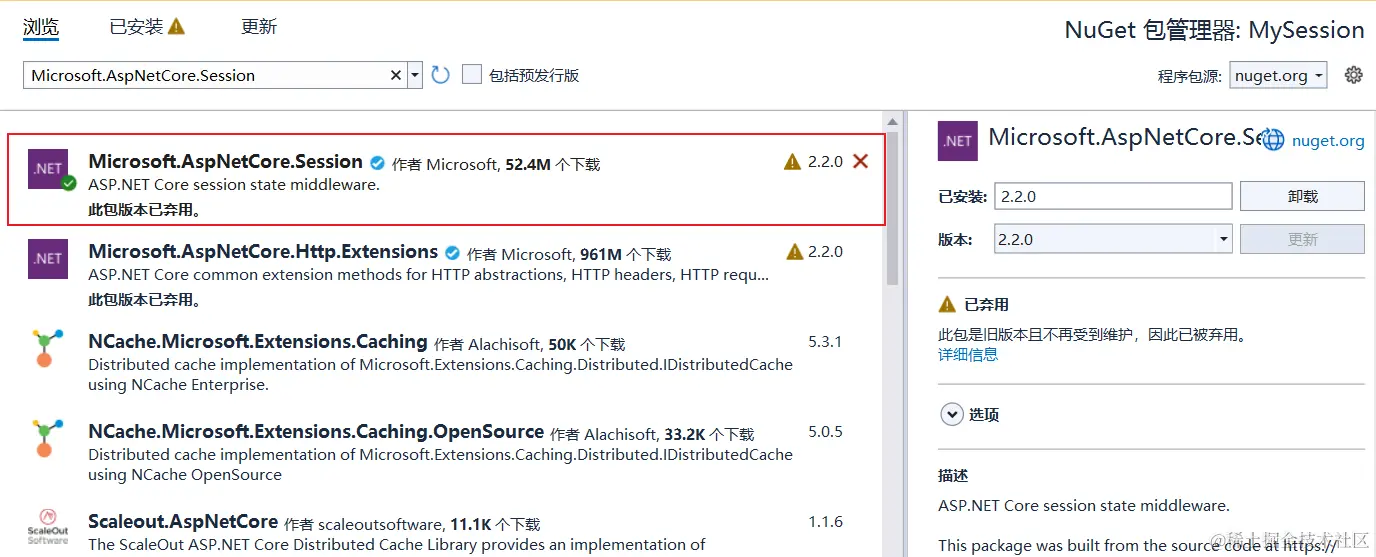This screenshot has height=557, width=1376.
Task: Select NCache.Microsoft.Extensions.Caching.OpenSource package title
Action: (x=316, y=431)
